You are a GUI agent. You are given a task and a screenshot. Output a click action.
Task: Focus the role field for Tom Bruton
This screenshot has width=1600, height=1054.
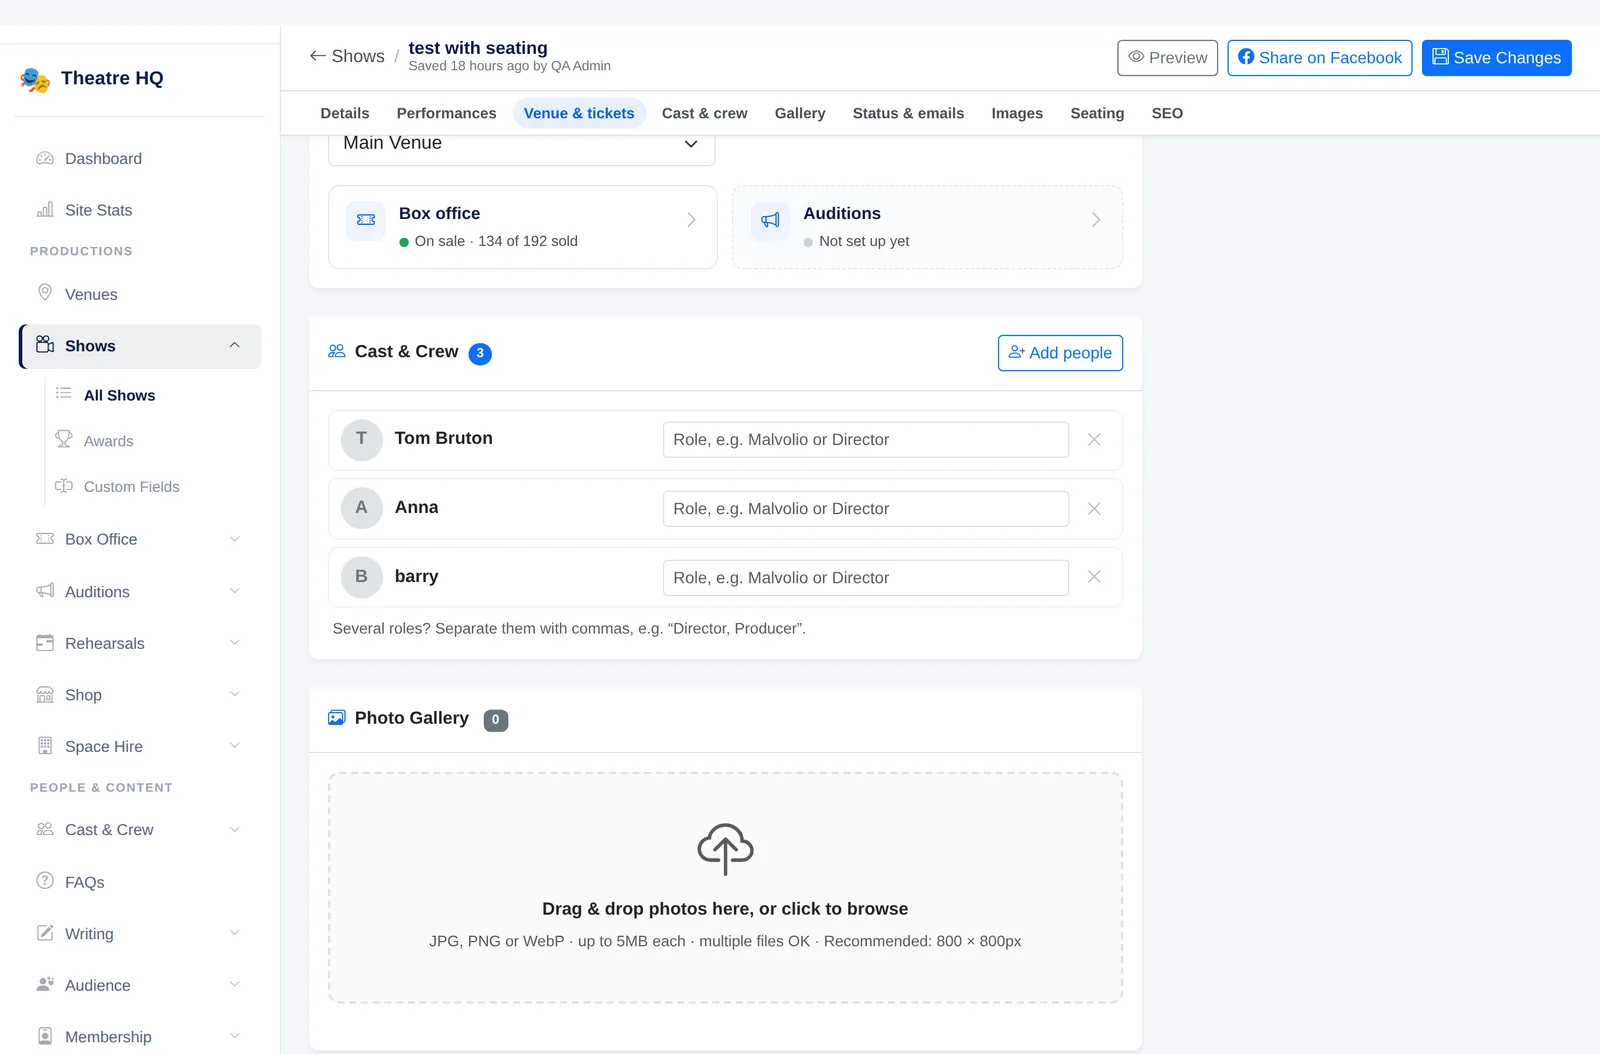click(866, 440)
